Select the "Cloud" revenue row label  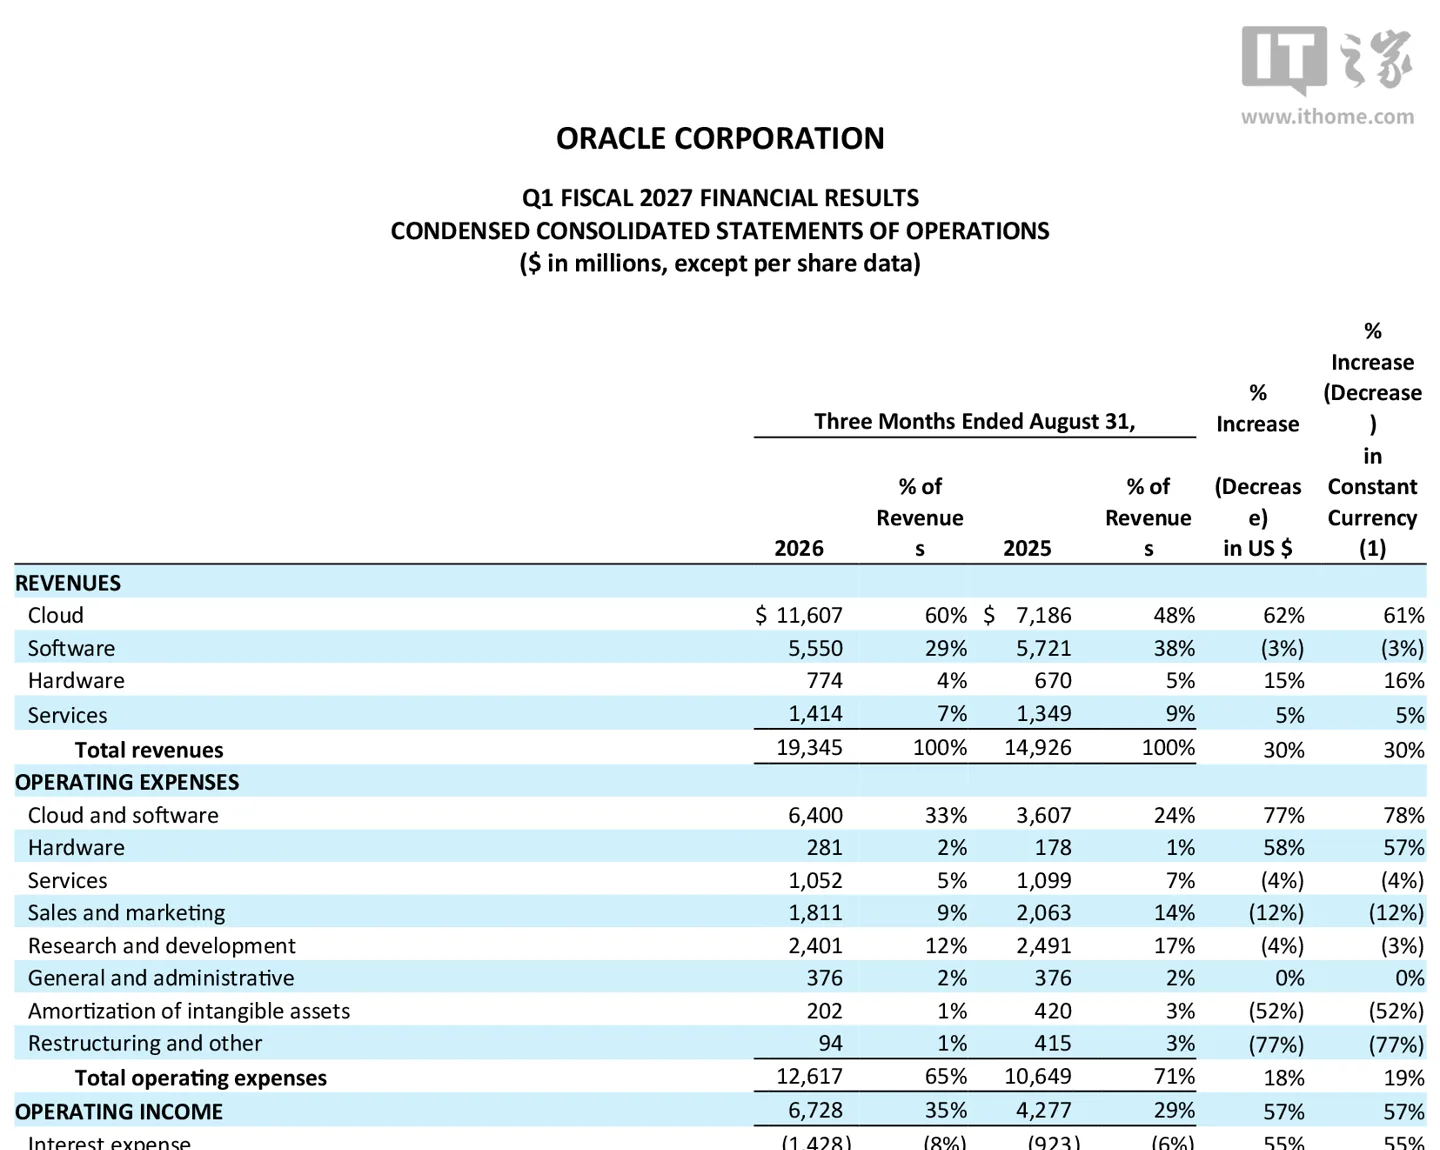[56, 615]
